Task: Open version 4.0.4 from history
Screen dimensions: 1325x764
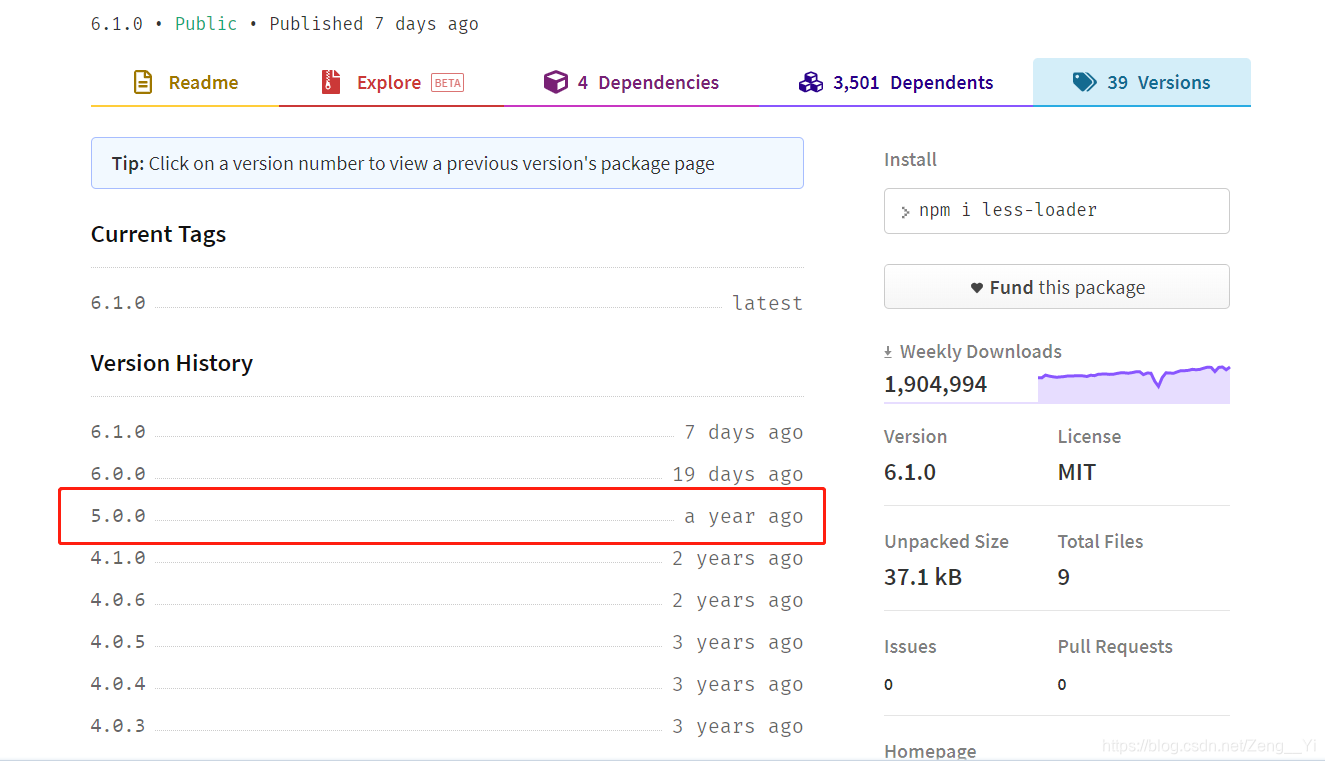Action: (x=118, y=684)
